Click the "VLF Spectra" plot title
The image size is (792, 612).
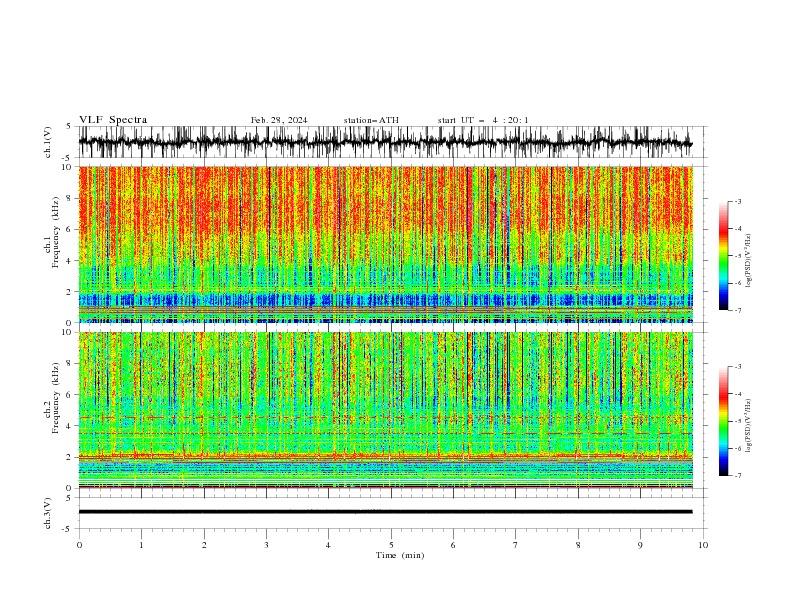pyautogui.click(x=113, y=120)
